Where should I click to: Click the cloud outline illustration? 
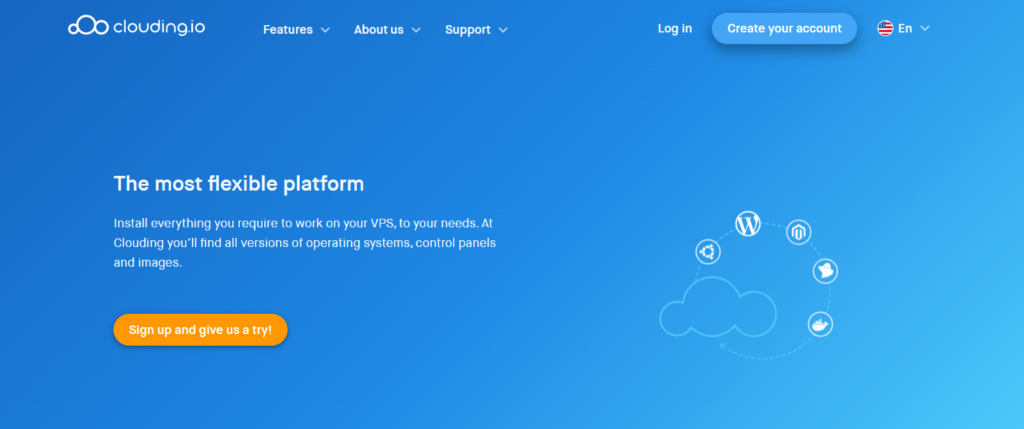pyautogui.click(x=717, y=310)
